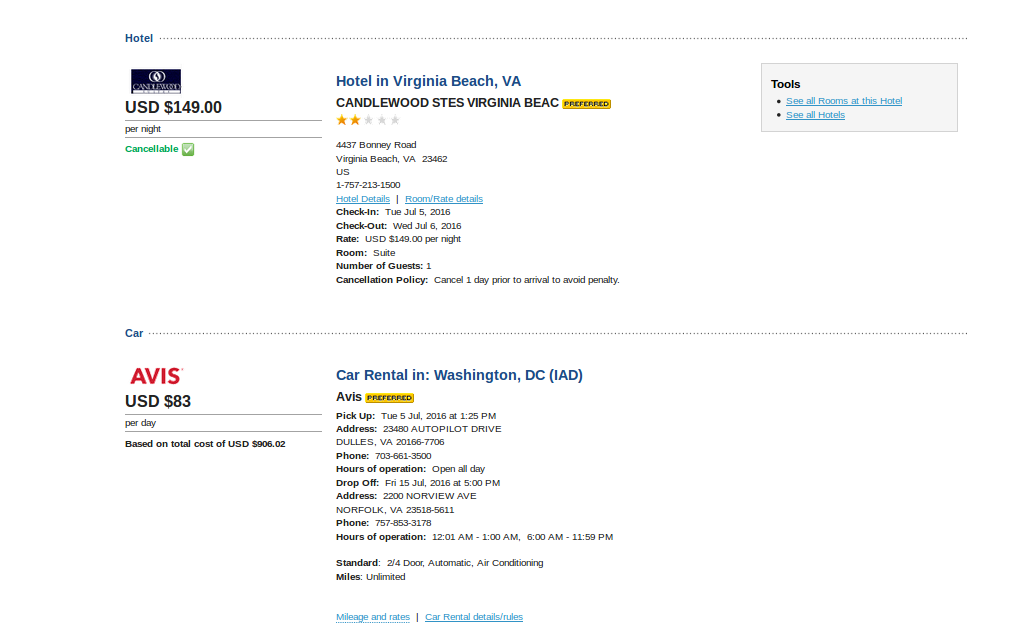
Task: Open Car Rental details/rules link
Action: click(x=474, y=617)
